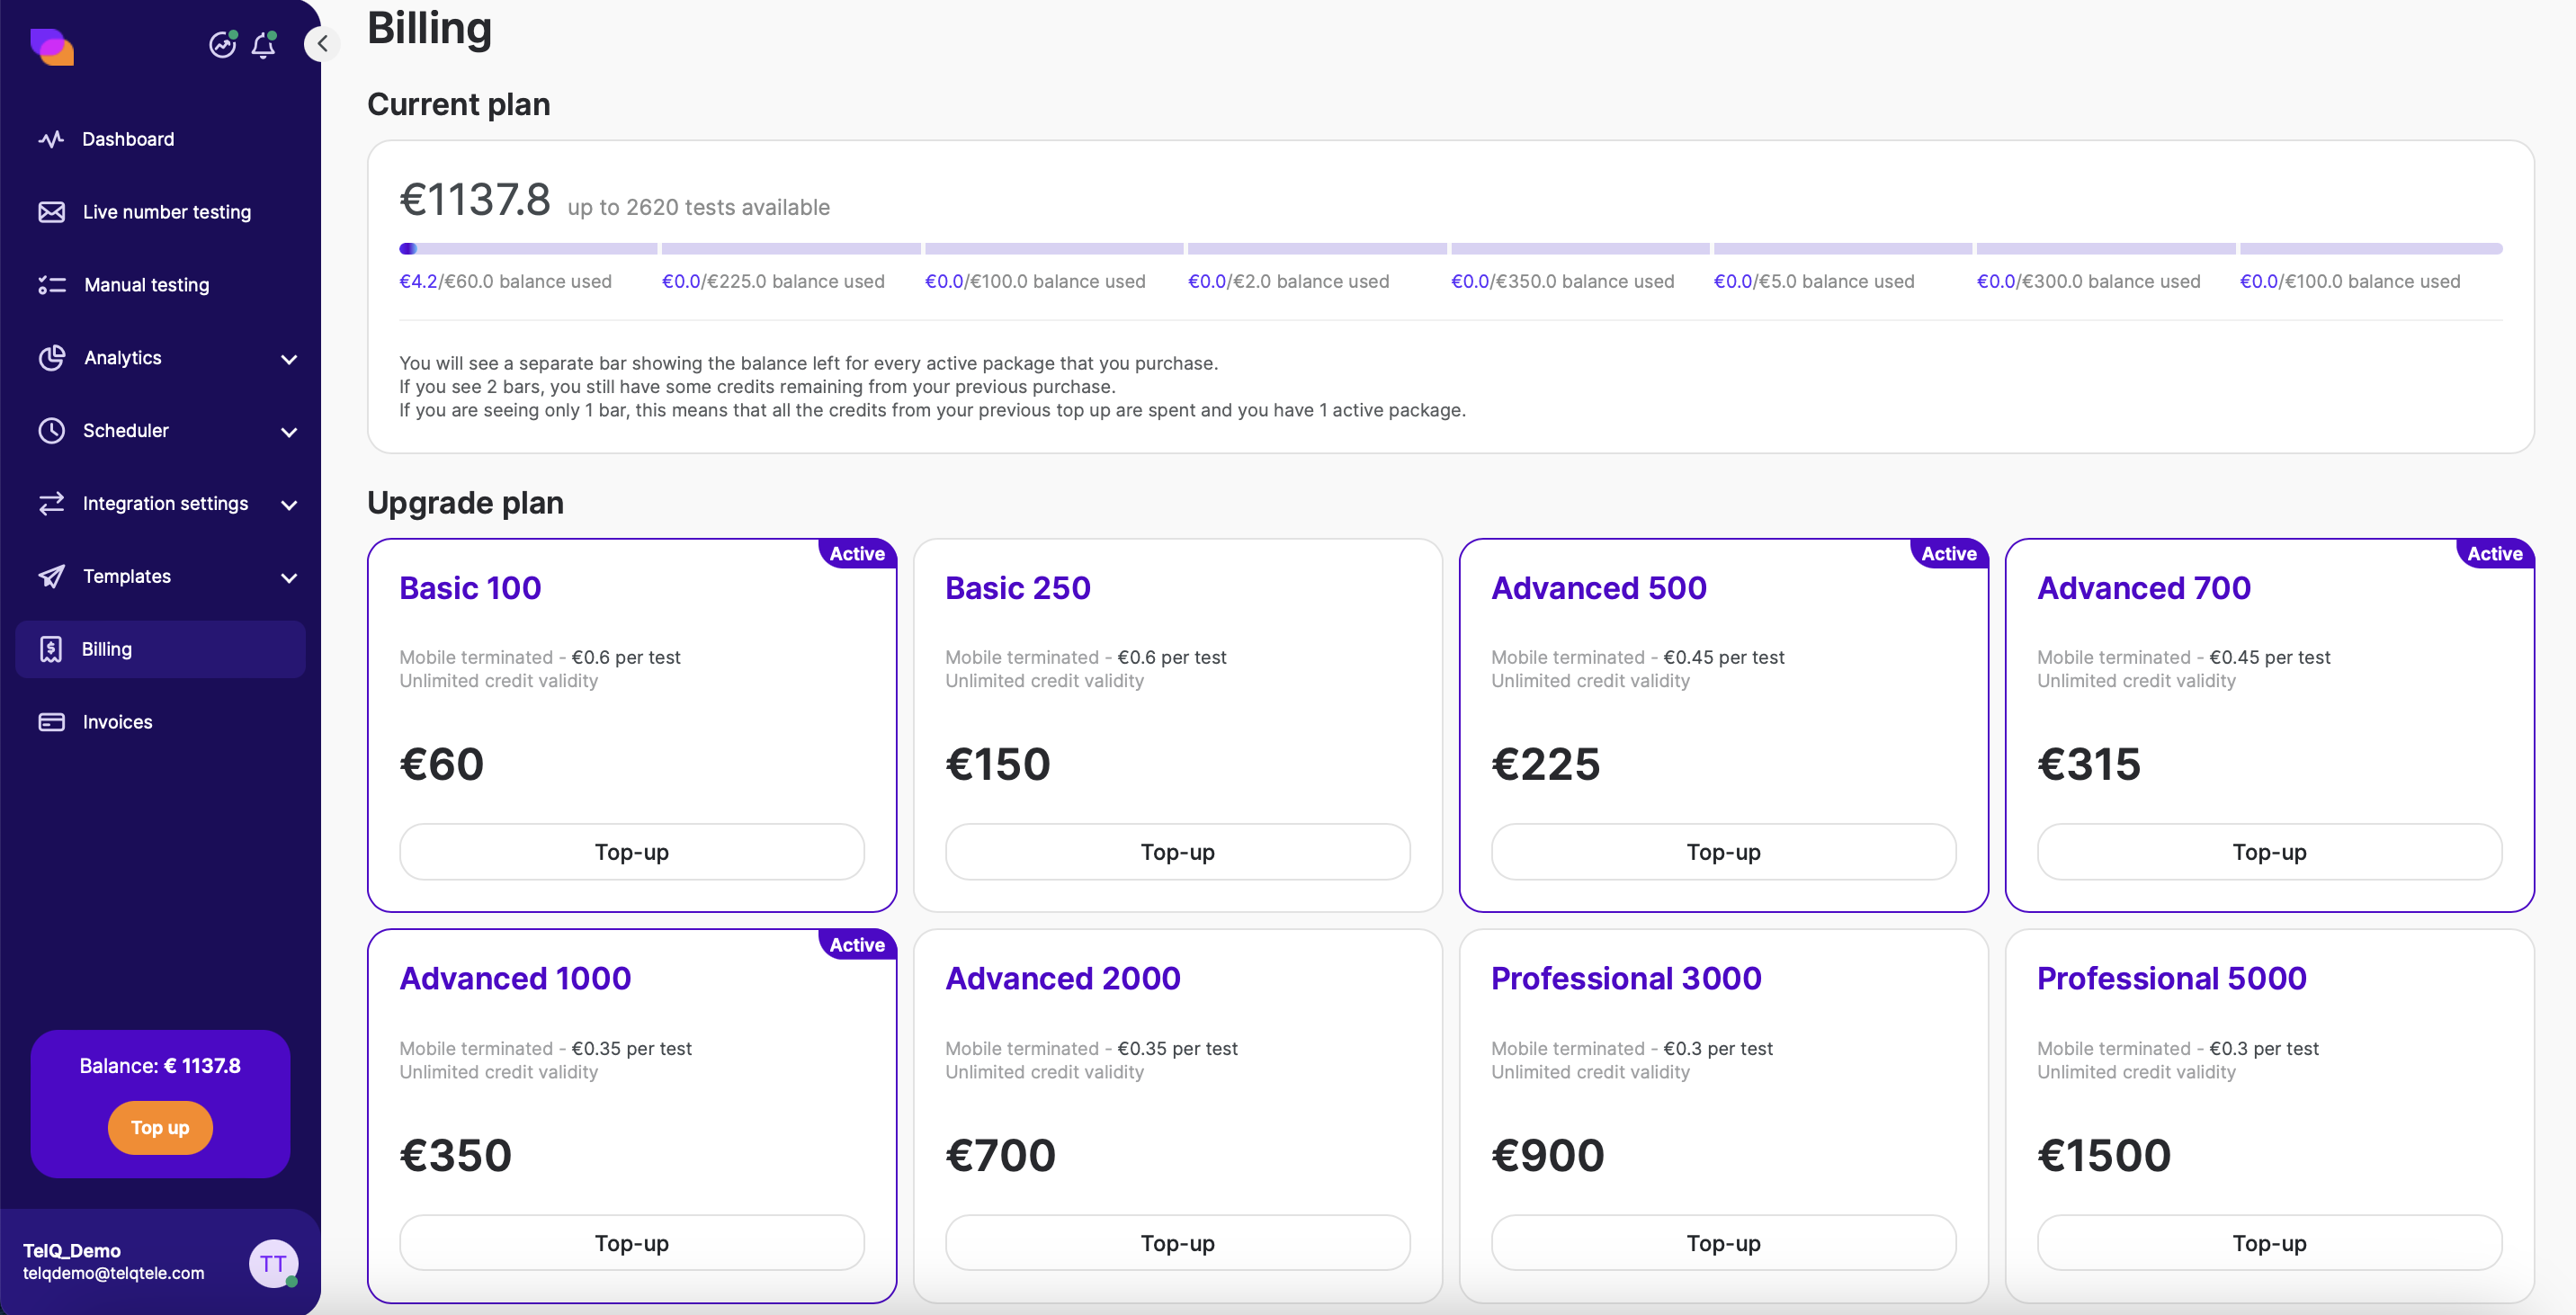Open the status chart icon in sidebar header

[x=222, y=44]
